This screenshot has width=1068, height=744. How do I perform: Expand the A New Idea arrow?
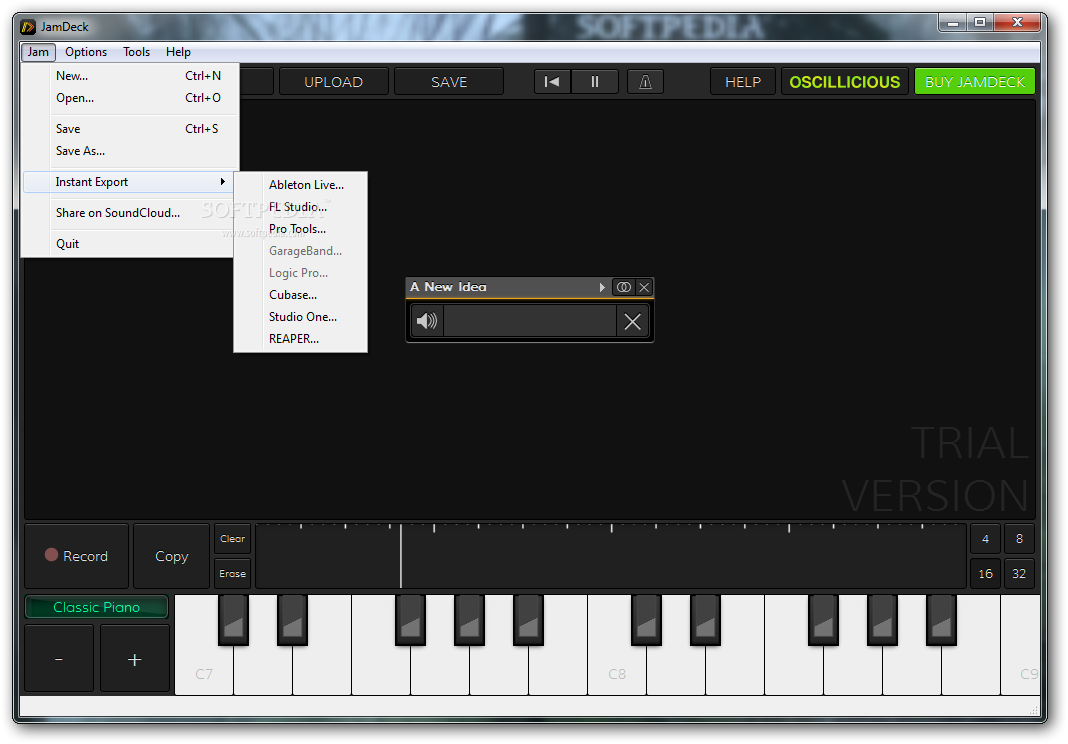tap(602, 287)
